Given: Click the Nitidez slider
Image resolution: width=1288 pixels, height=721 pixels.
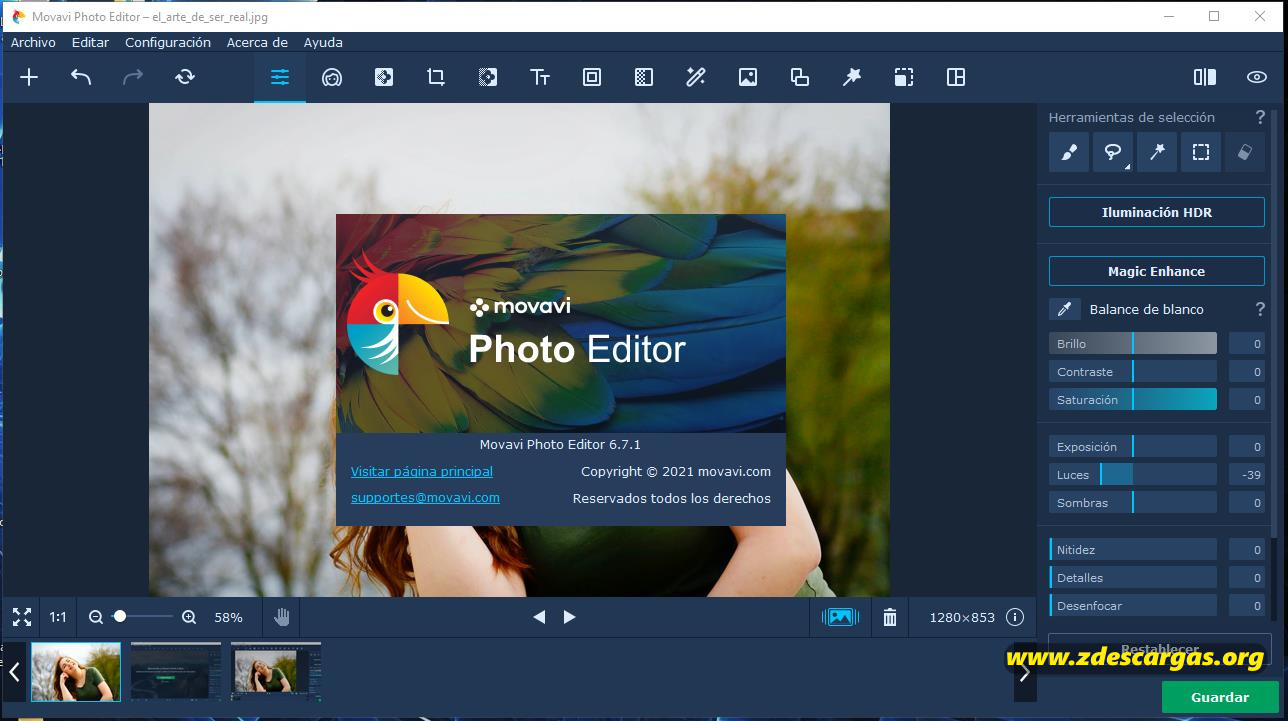Looking at the screenshot, I should 1133,549.
